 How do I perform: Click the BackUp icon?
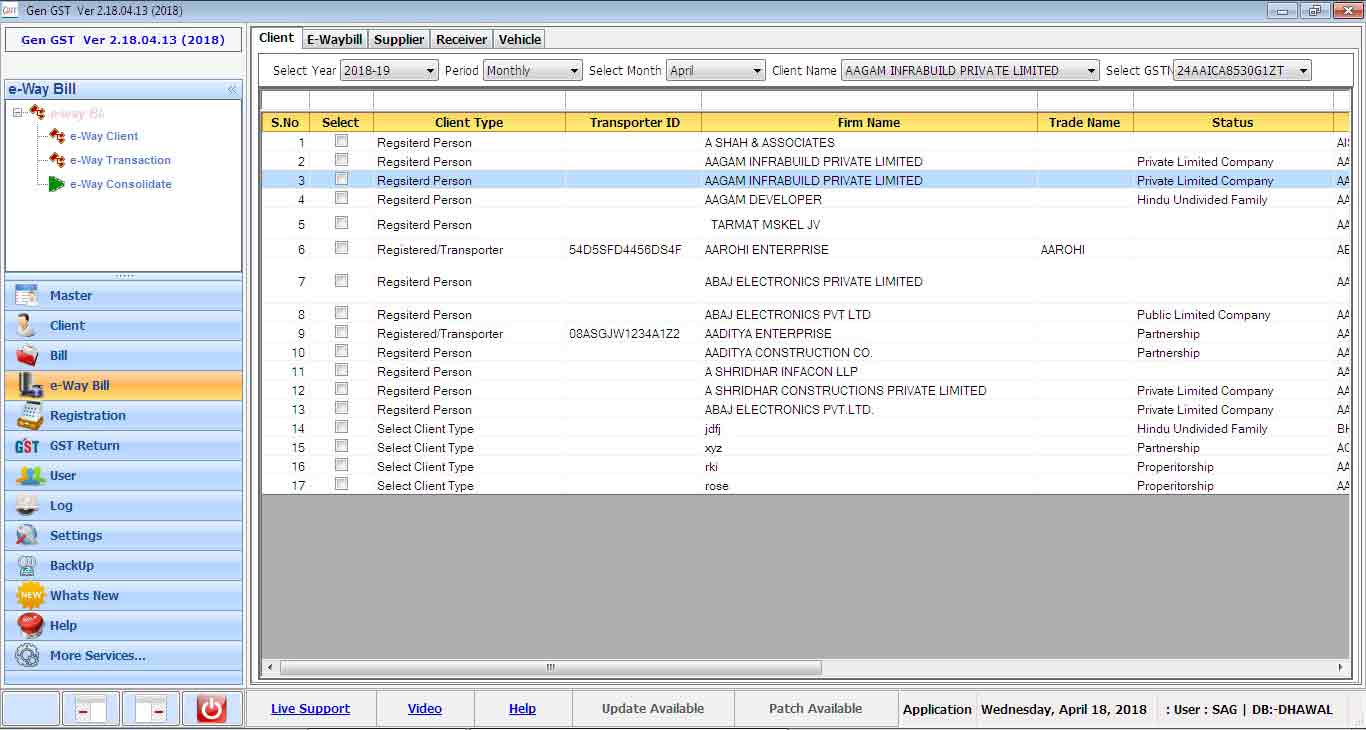(x=28, y=566)
